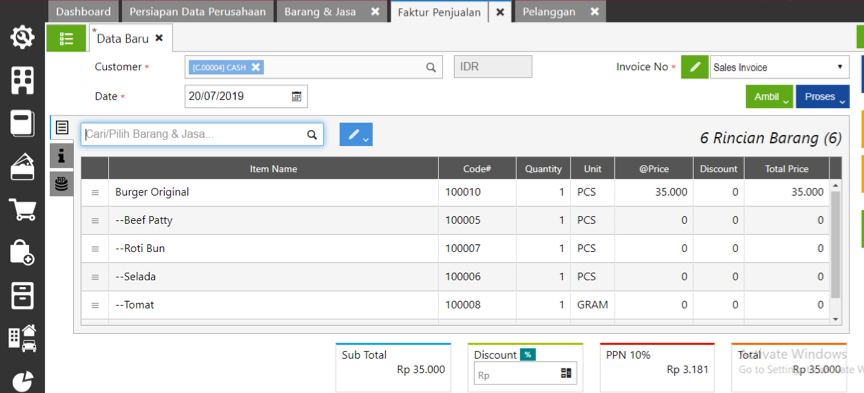Expand the blue Proses dropdown button
Screen dimensions: 864x393
[823, 96]
